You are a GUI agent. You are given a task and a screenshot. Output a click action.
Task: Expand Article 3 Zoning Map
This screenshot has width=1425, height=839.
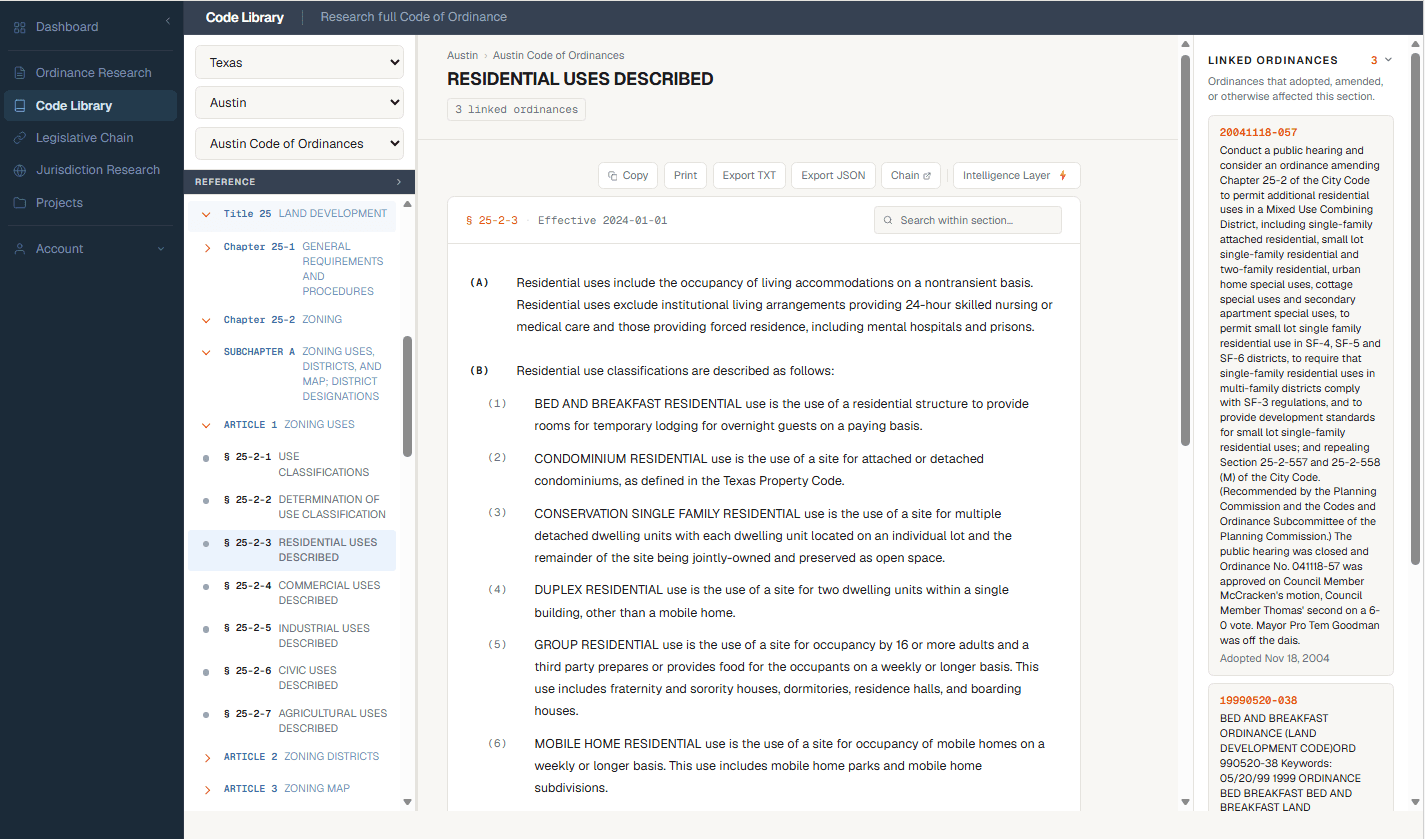[x=206, y=789]
